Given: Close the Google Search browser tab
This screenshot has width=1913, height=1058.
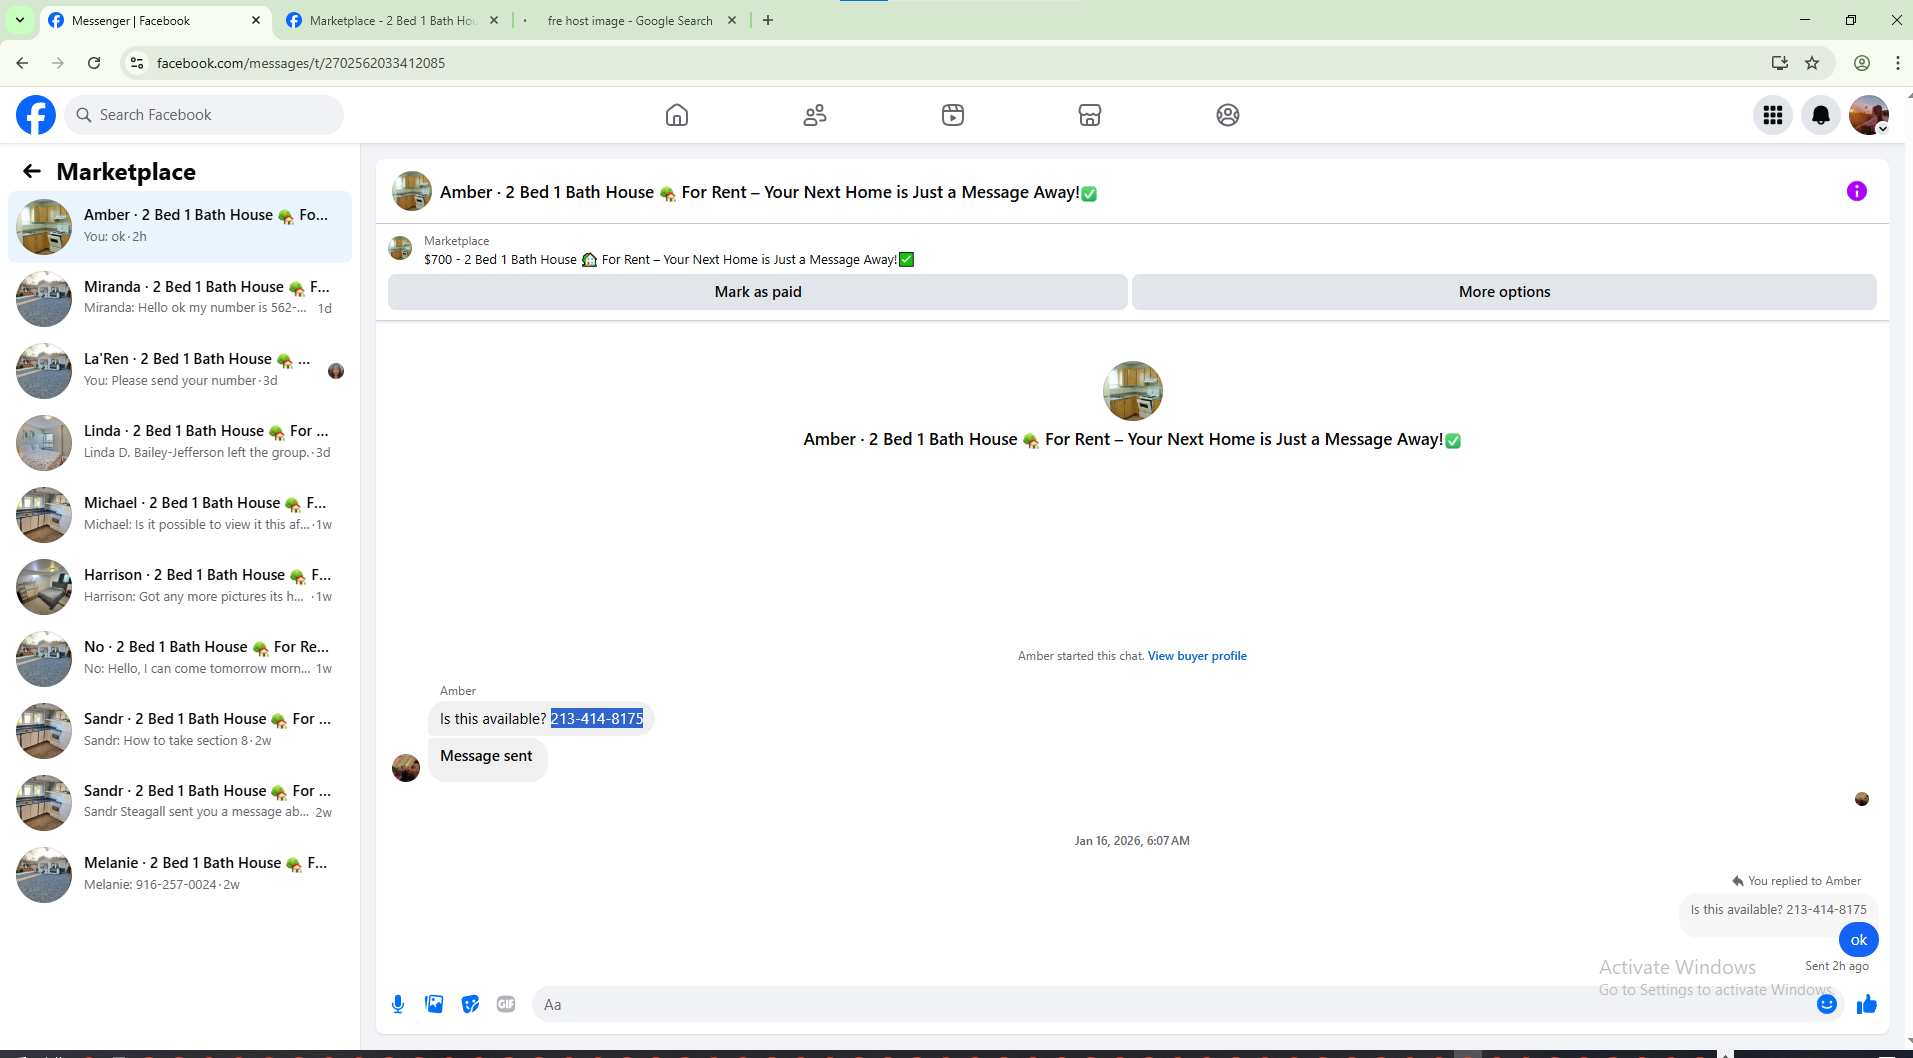Looking at the screenshot, I should click(732, 20).
